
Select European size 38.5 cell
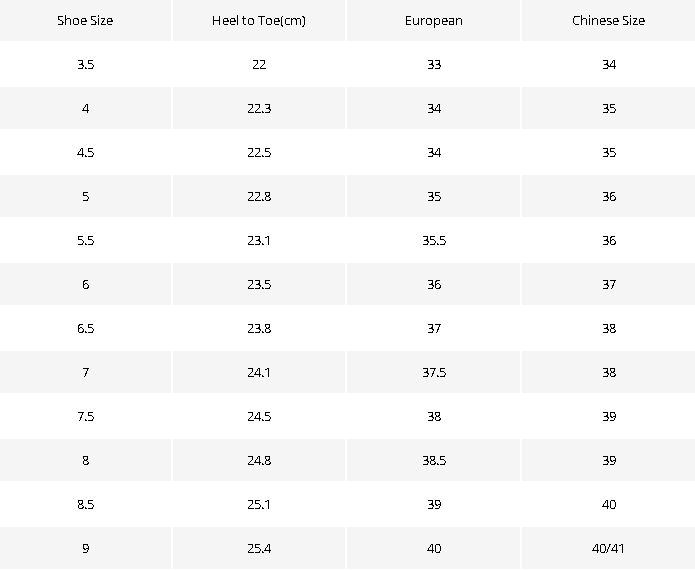(x=433, y=460)
